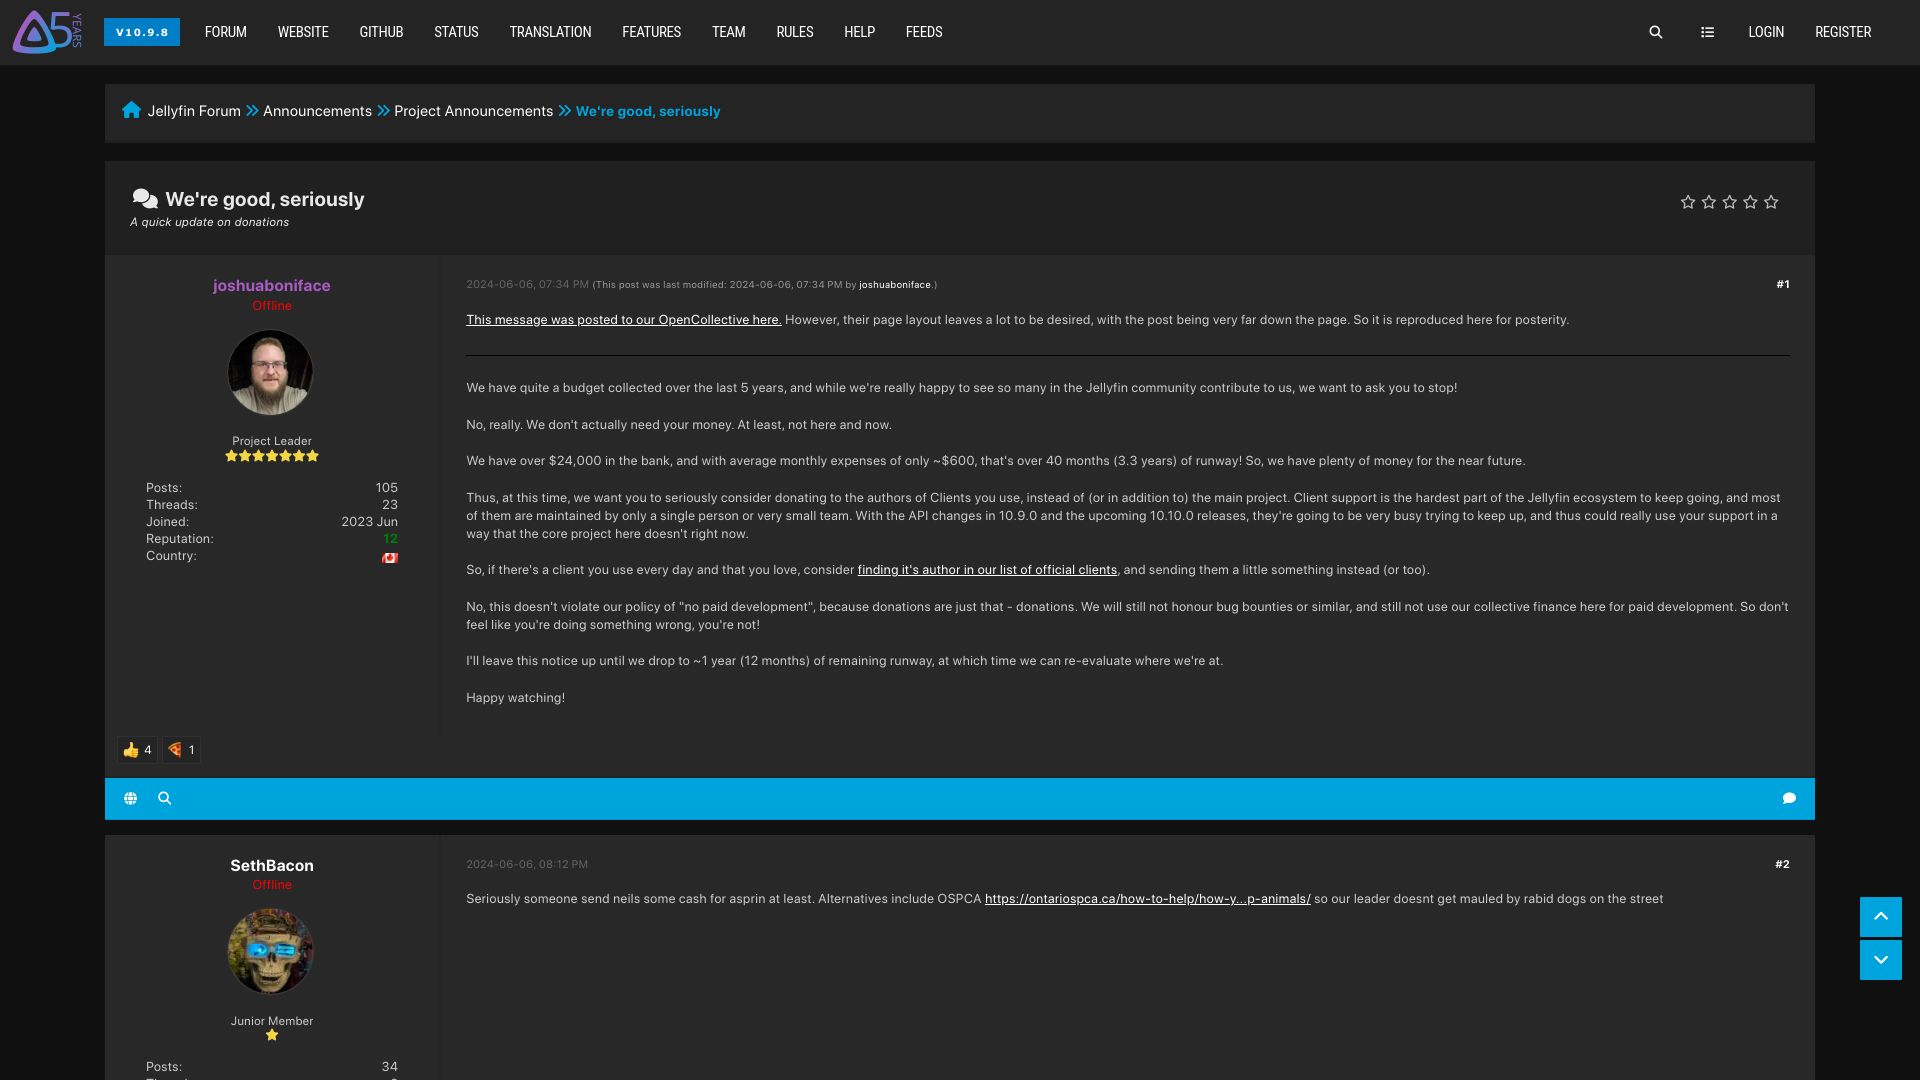Click the thumbs-up reaction with count 4

(137, 750)
